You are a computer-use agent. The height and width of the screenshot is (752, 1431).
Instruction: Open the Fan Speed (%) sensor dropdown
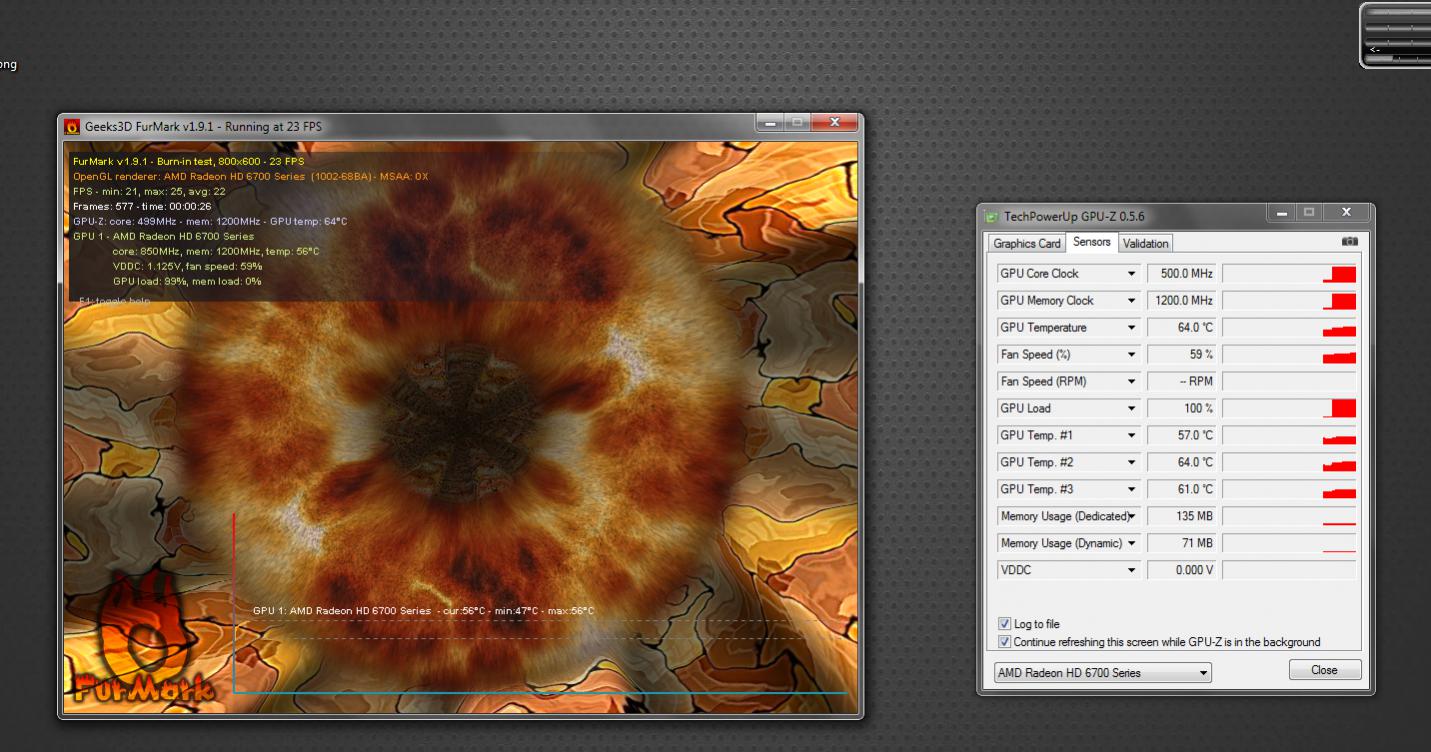(x=1132, y=355)
